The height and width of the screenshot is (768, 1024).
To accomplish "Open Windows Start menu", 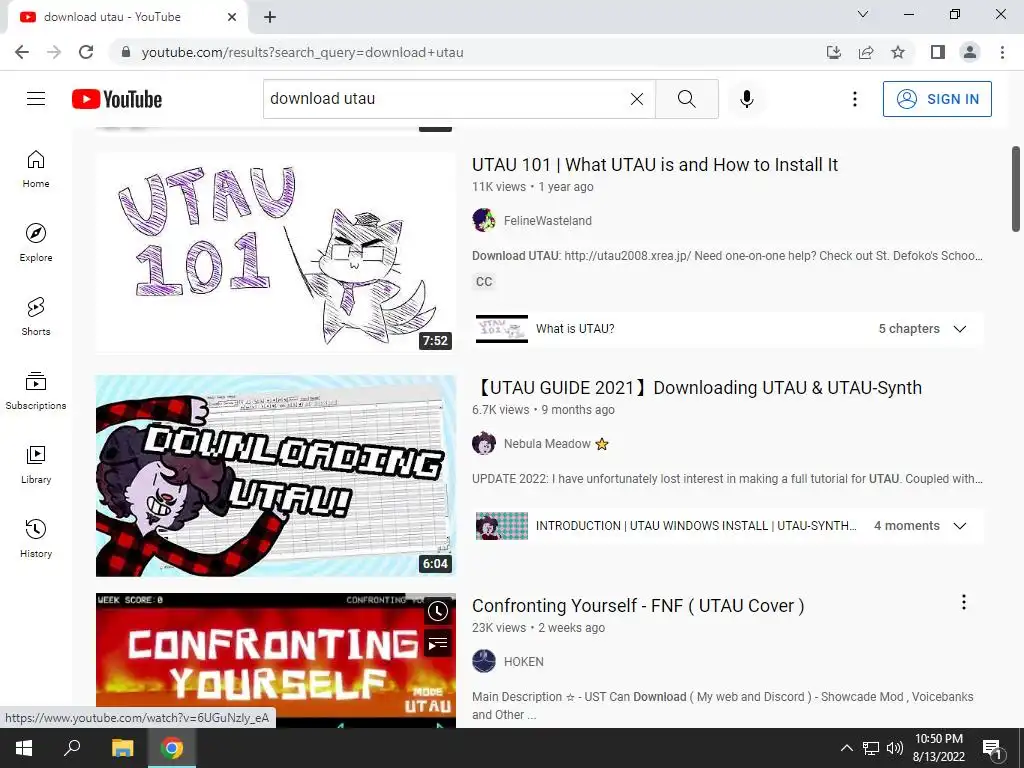I will click(24, 748).
